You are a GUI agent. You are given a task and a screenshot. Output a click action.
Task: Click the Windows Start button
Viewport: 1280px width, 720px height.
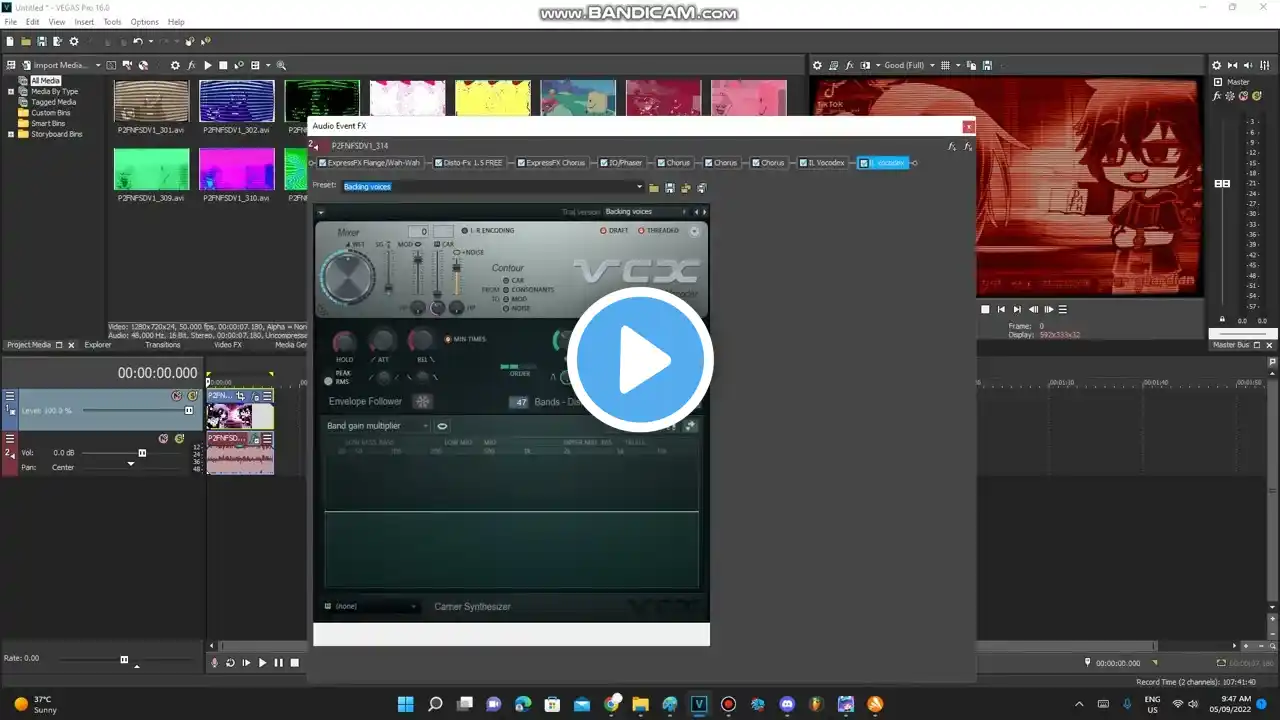pyautogui.click(x=405, y=704)
